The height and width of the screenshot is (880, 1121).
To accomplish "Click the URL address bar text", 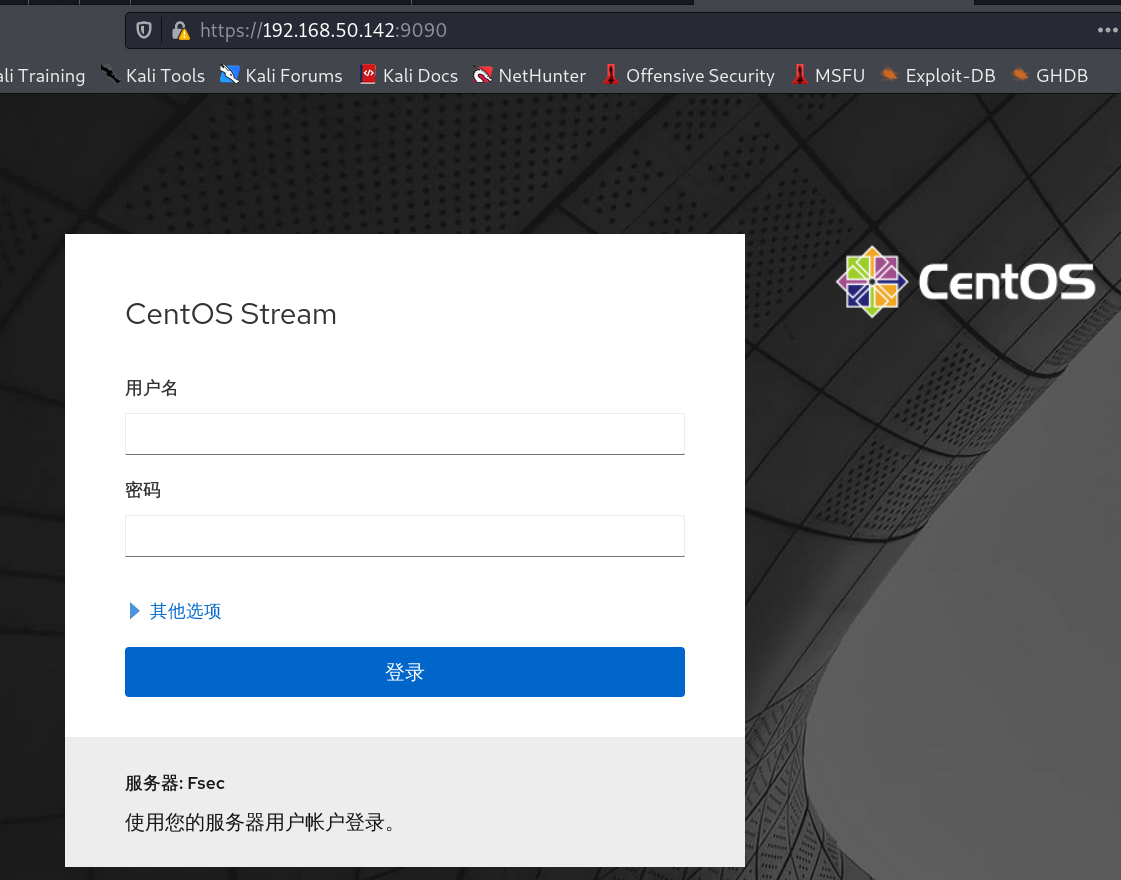I will (323, 30).
